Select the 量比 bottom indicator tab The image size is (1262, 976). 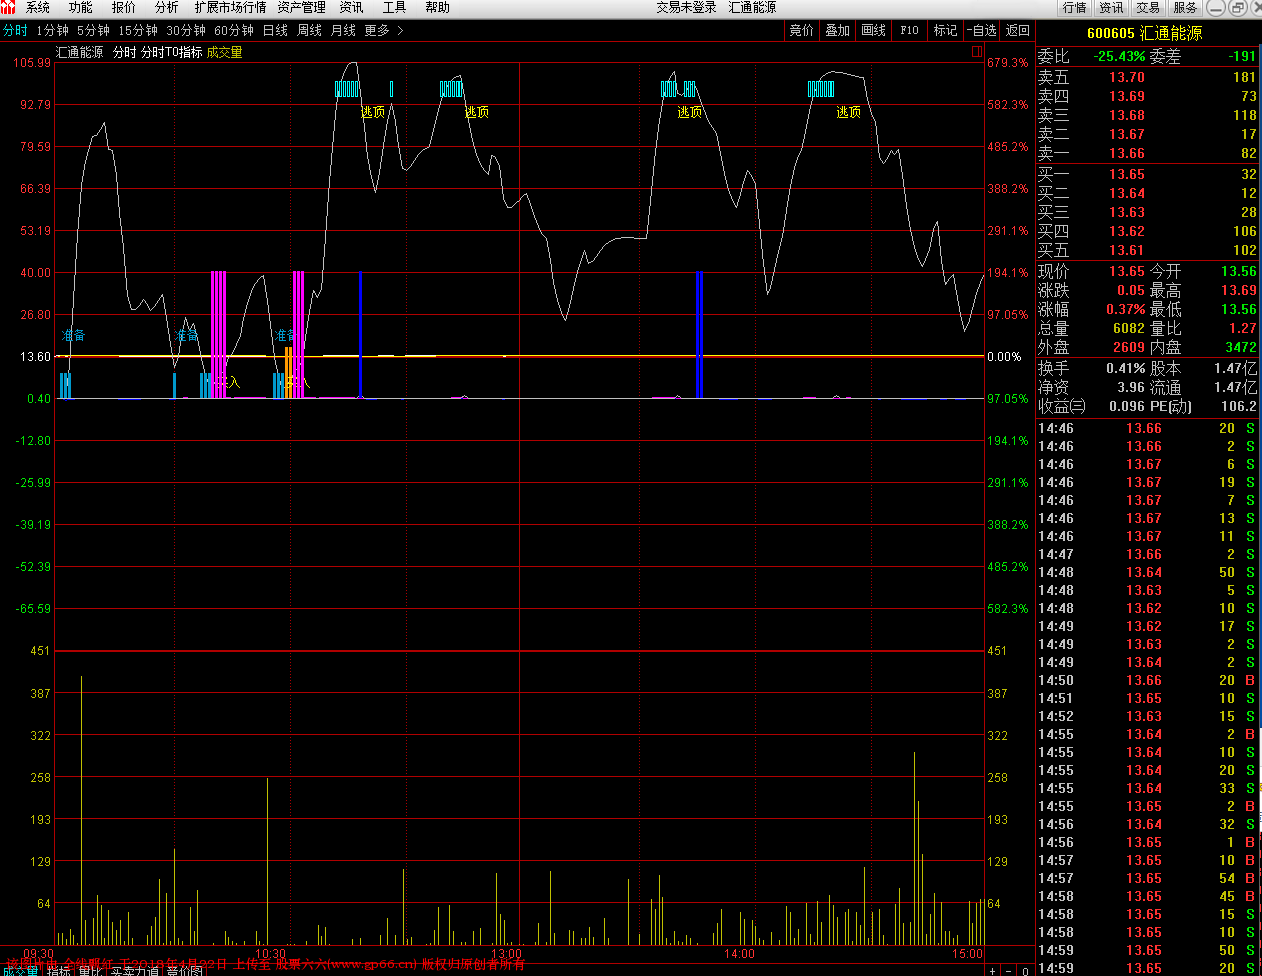(90, 970)
